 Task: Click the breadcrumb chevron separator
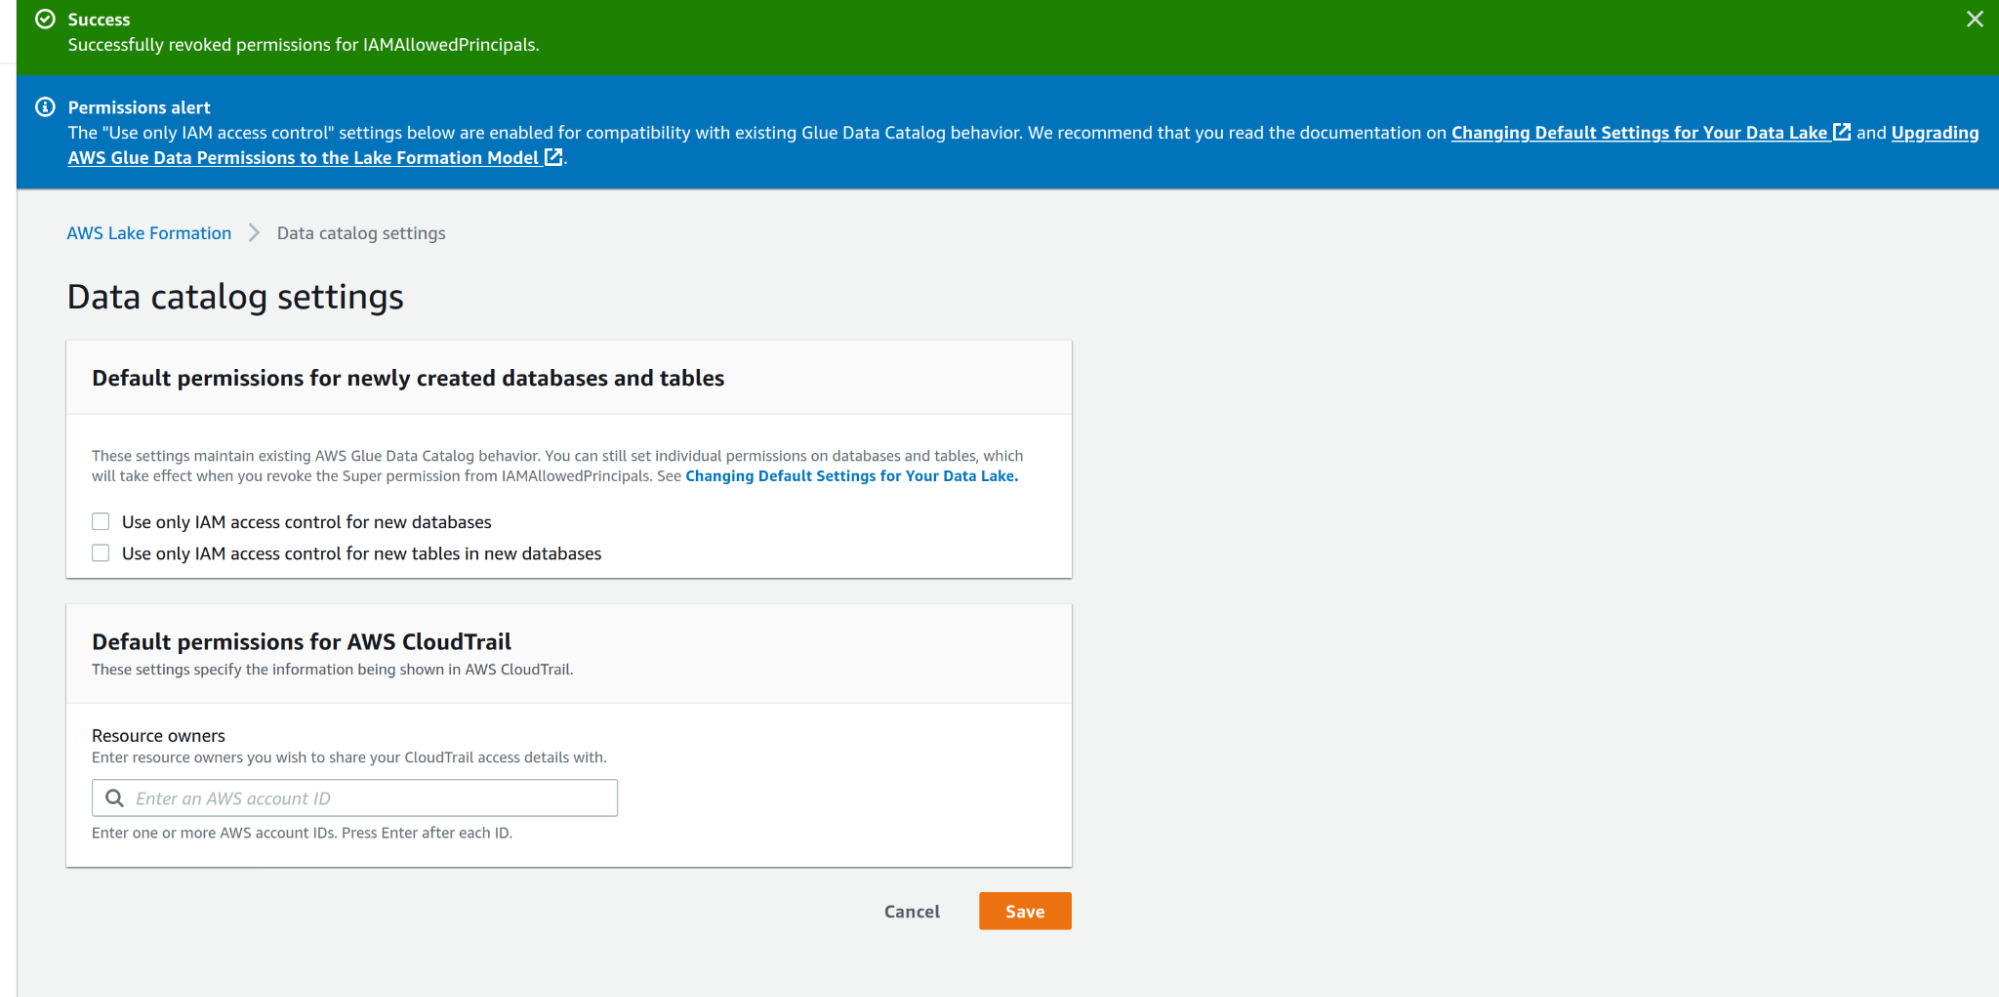[254, 233]
